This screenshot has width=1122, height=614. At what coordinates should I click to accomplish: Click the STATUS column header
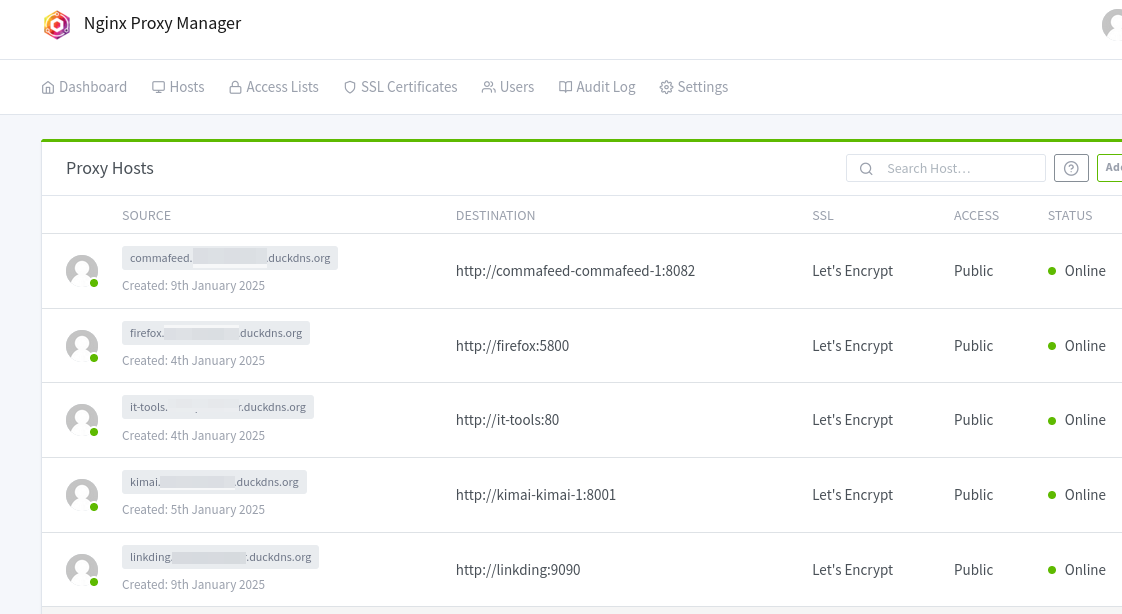click(x=1070, y=215)
